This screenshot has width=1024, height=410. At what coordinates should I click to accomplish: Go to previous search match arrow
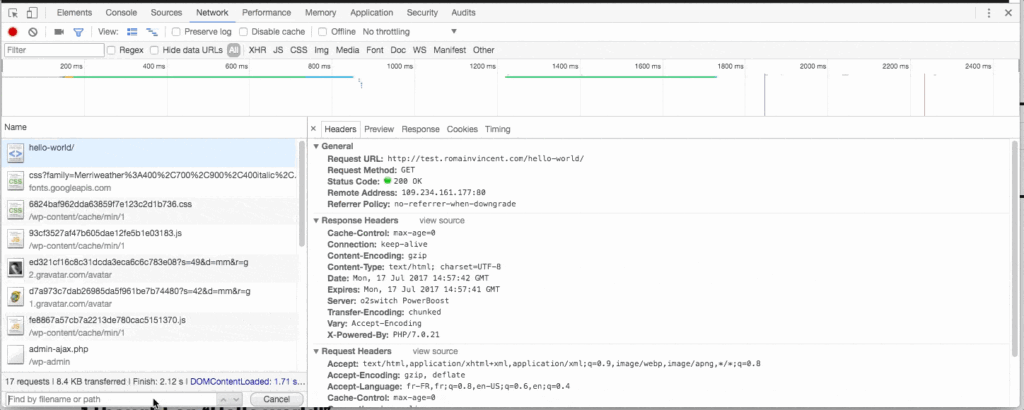coord(223,399)
